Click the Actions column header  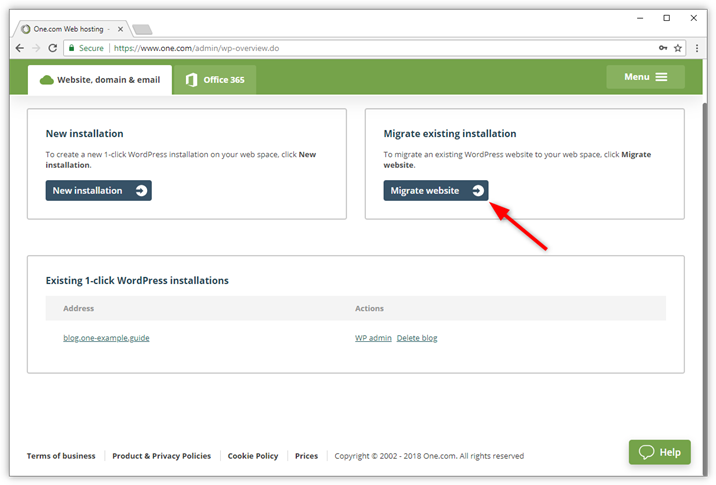[369, 308]
